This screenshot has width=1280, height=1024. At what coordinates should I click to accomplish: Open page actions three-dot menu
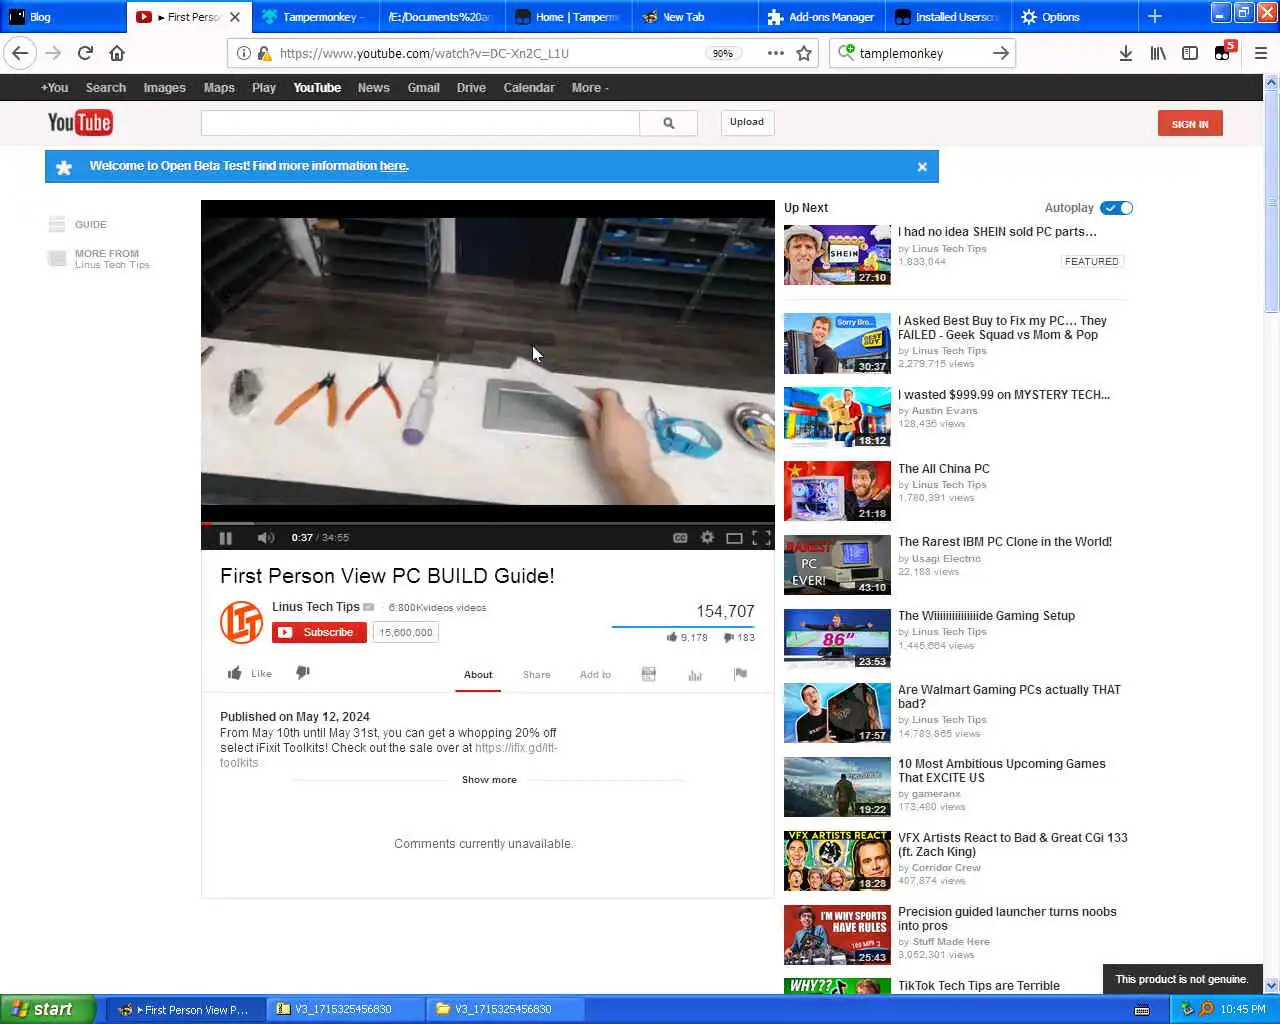click(775, 53)
